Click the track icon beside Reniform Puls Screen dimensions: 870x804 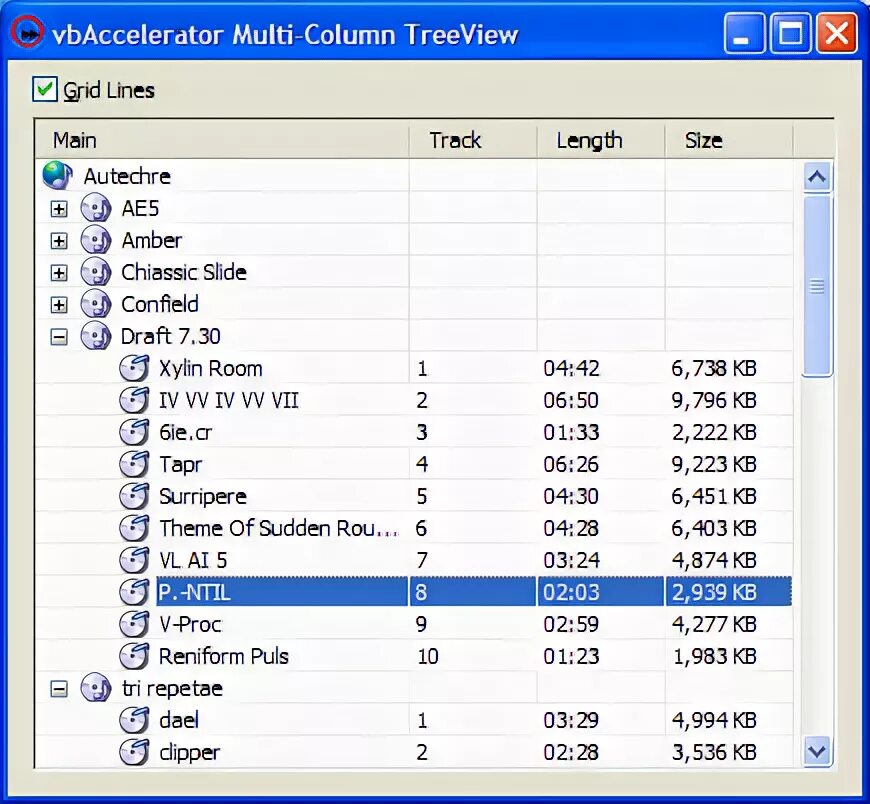pyautogui.click(x=134, y=656)
